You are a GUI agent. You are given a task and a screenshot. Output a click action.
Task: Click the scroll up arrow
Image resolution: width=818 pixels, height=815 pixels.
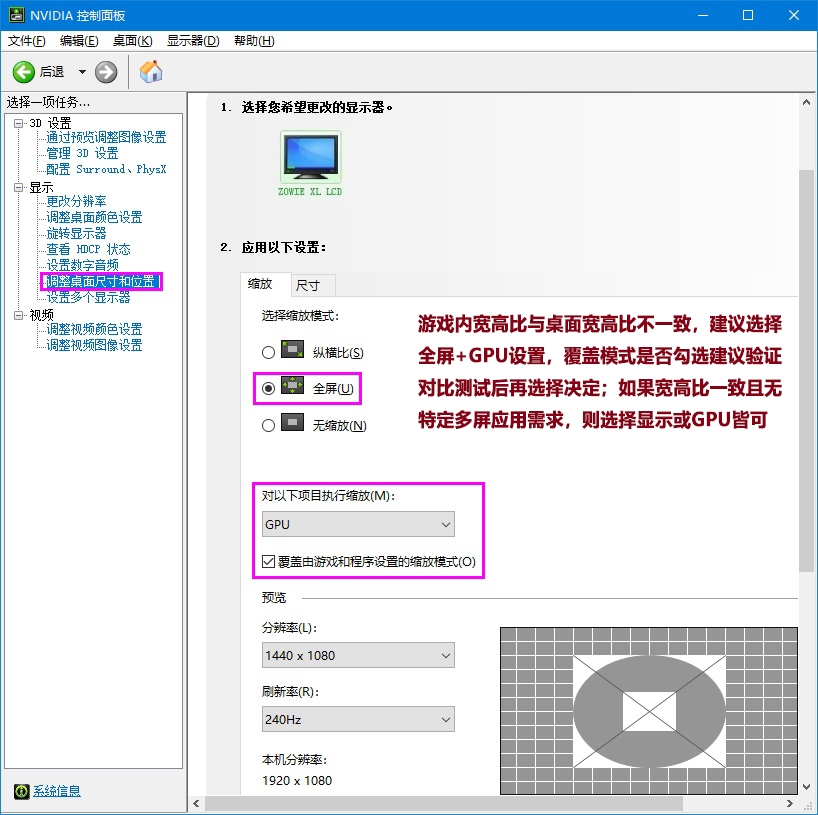tap(807, 103)
